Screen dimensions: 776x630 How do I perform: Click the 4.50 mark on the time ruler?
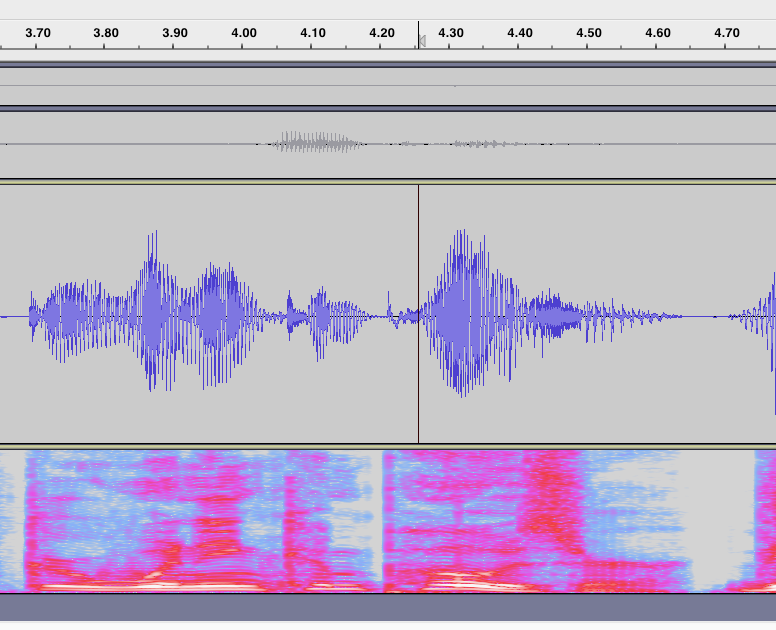click(589, 33)
